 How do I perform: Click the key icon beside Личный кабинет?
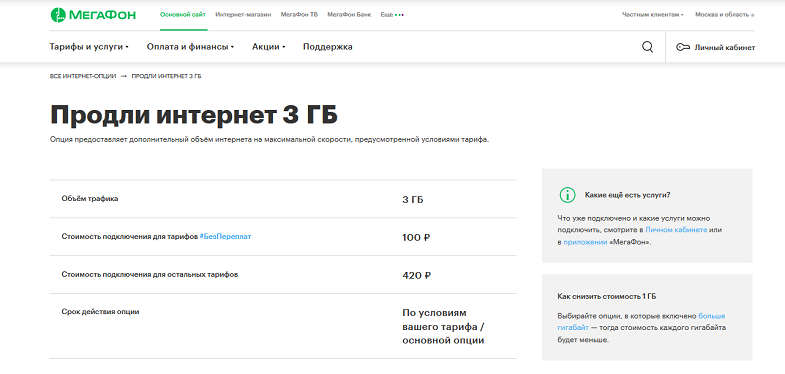683,48
